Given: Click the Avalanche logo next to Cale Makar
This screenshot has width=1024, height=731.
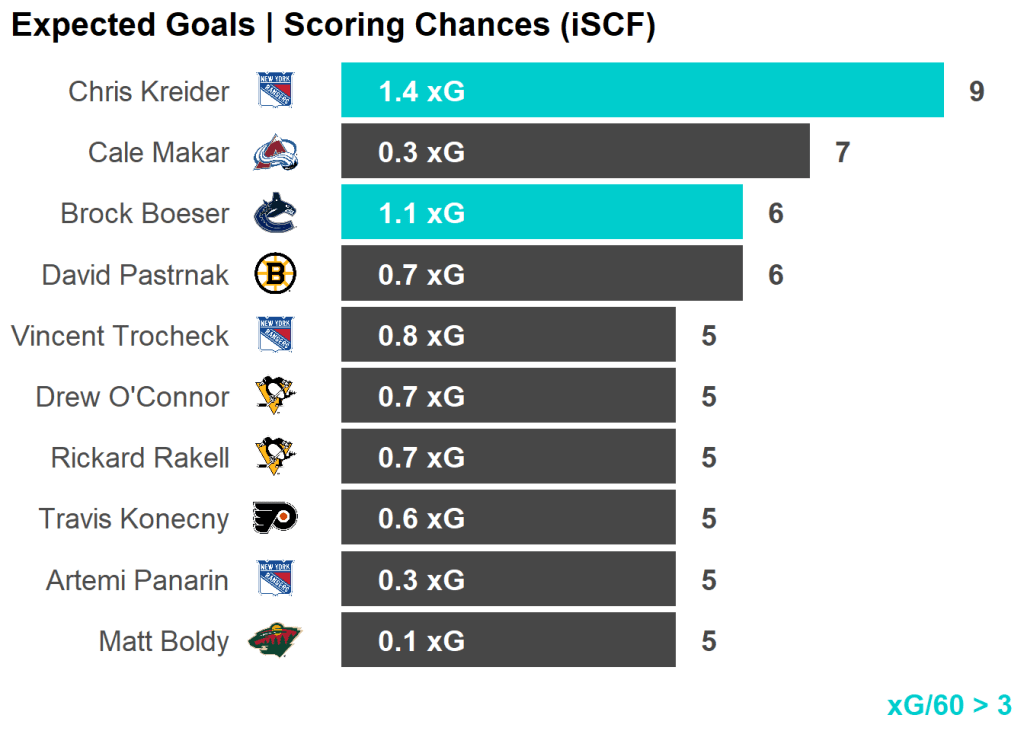Looking at the screenshot, I should coord(275,152).
